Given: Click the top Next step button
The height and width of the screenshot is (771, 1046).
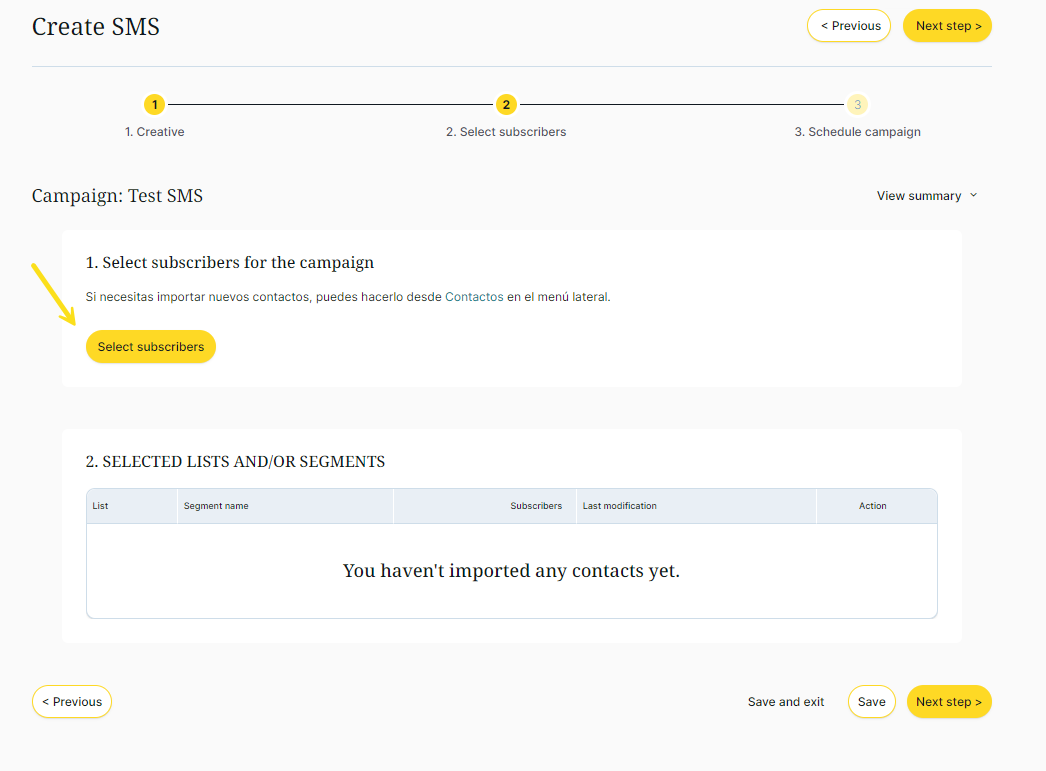Looking at the screenshot, I should pyautogui.click(x=947, y=26).
